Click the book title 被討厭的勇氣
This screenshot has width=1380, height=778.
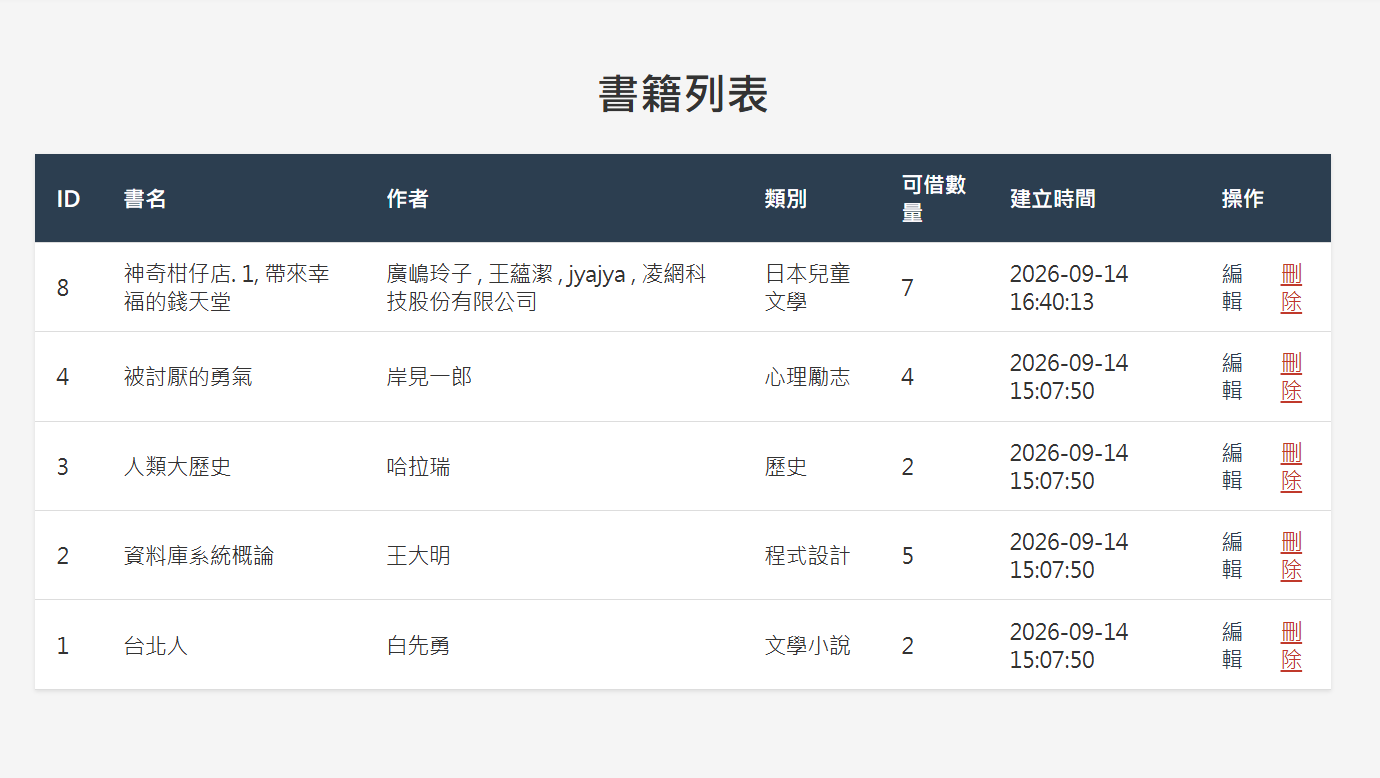pyautogui.click(x=188, y=377)
